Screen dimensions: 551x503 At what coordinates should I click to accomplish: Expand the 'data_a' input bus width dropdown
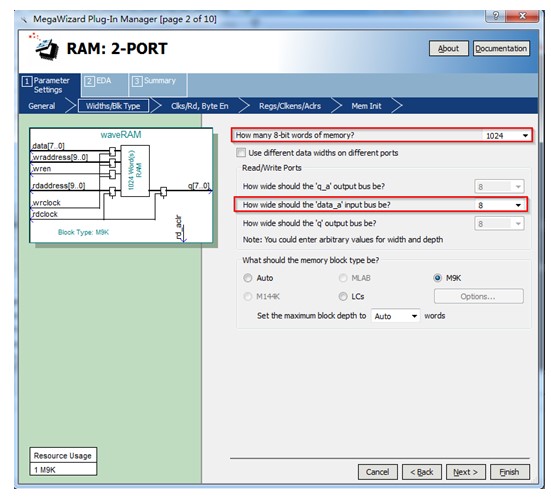[499, 205]
